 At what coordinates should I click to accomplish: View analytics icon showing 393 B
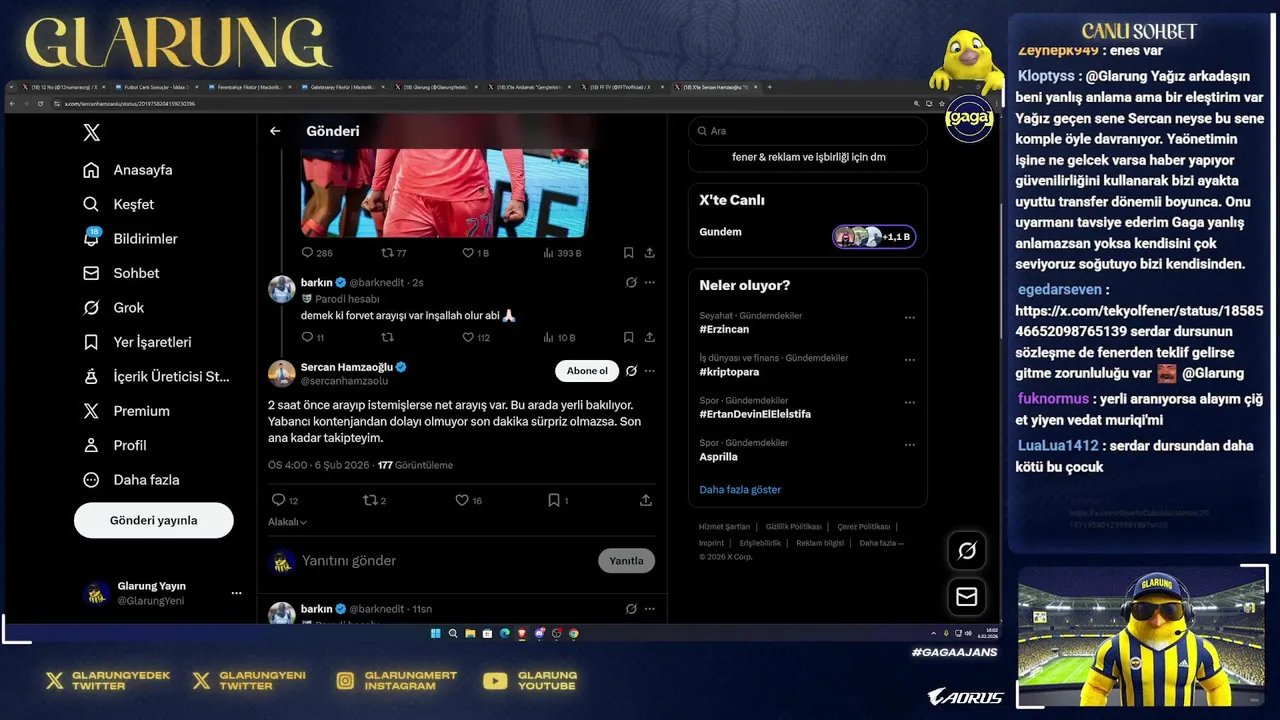pyautogui.click(x=548, y=253)
